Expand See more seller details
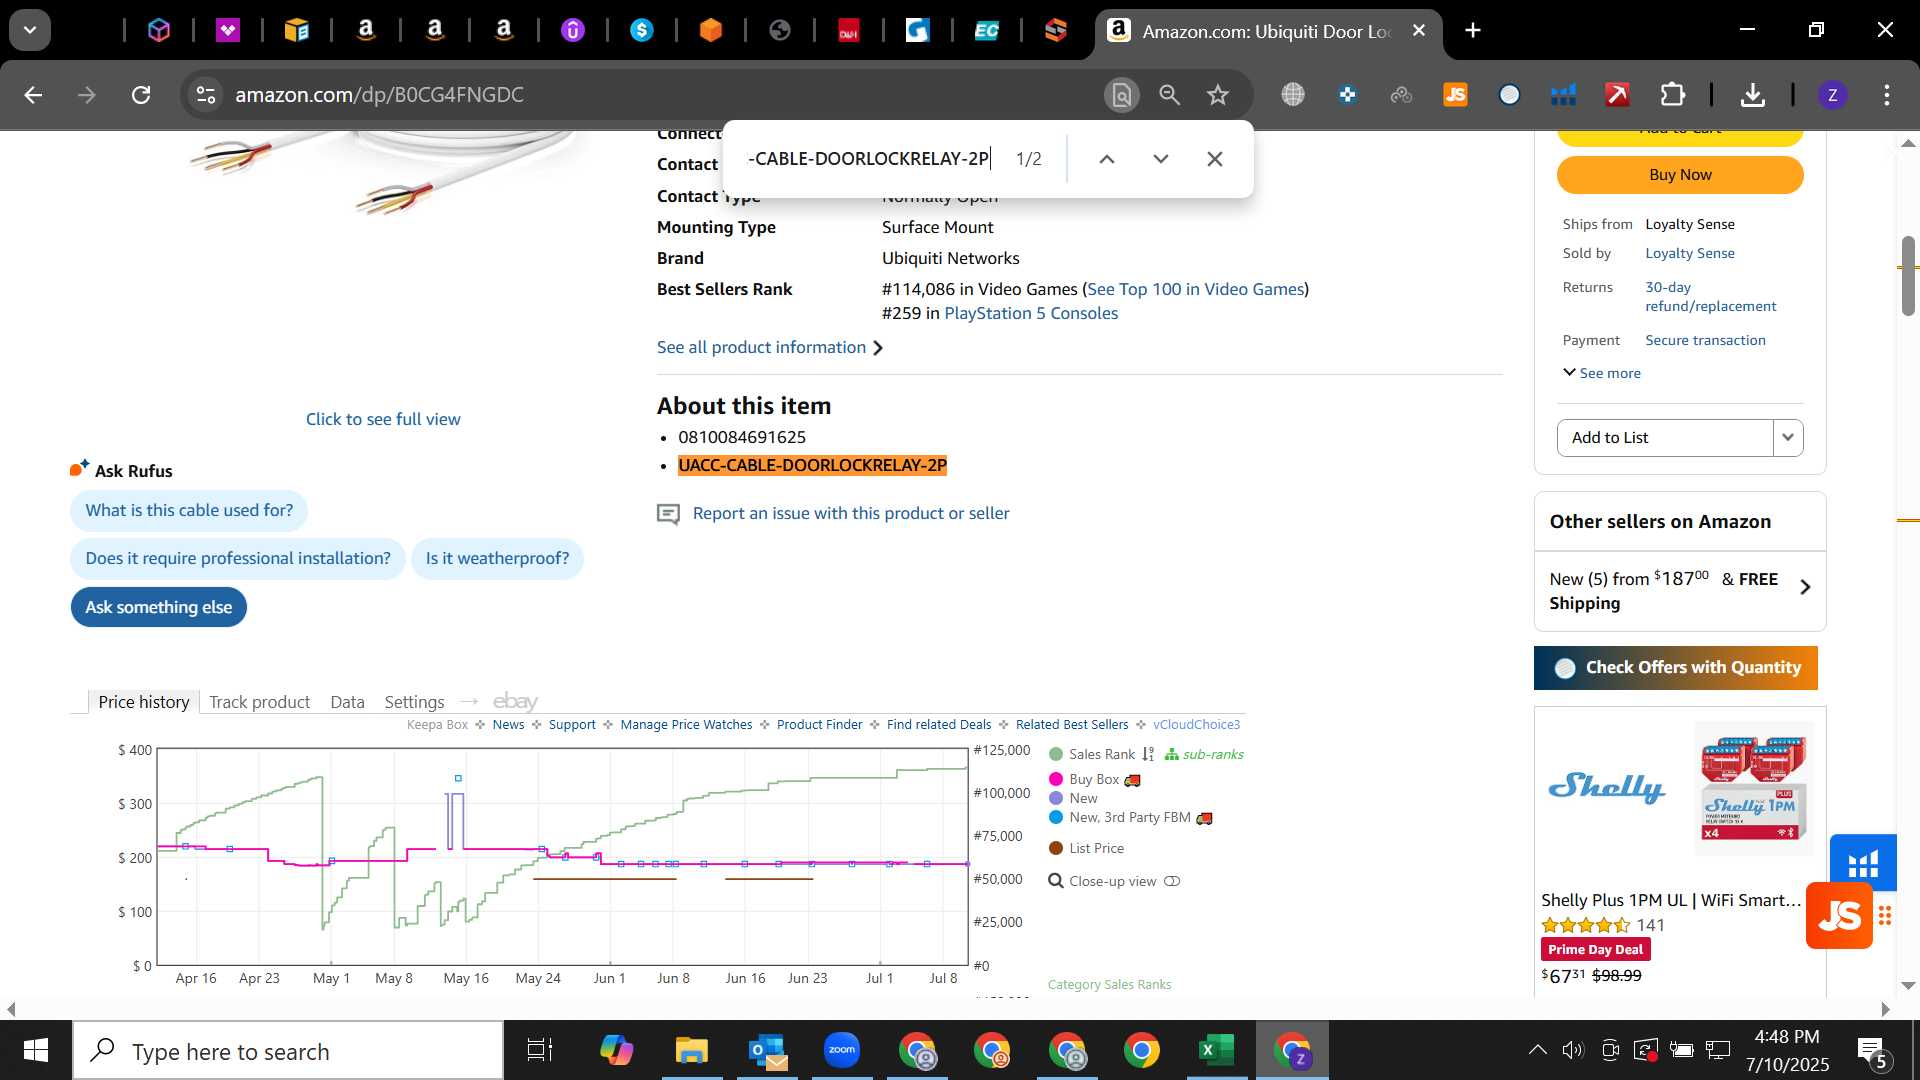 click(1602, 373)
